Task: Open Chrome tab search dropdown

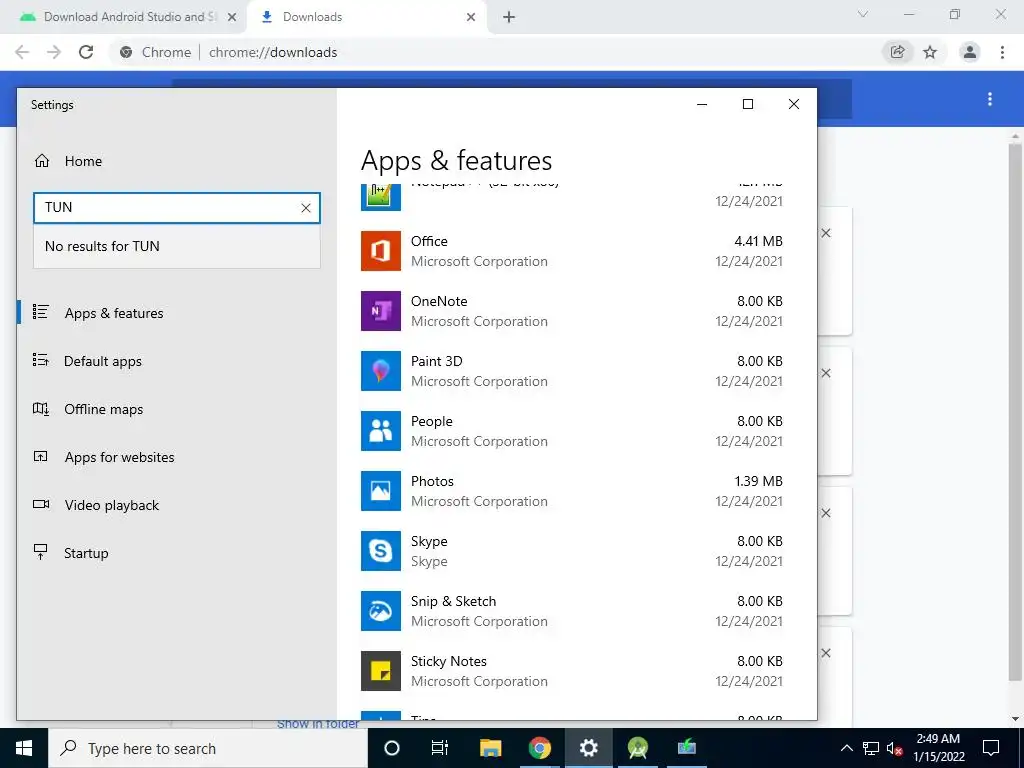Action: pyautogui.click(x=863, y=14)
